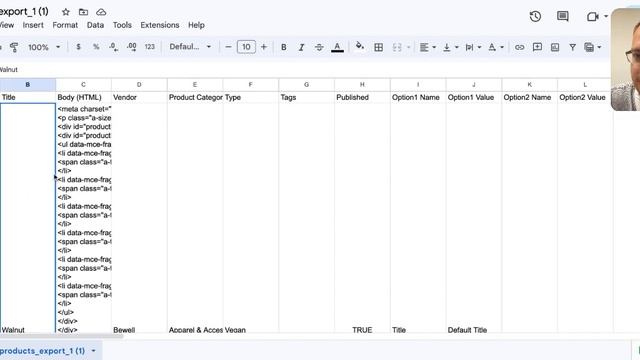The width and height of the screenshot is (640, 360).
Task: Open the products_export_1 (1) sheet tab
Action: pyautogui.click(x=42, y=351)
